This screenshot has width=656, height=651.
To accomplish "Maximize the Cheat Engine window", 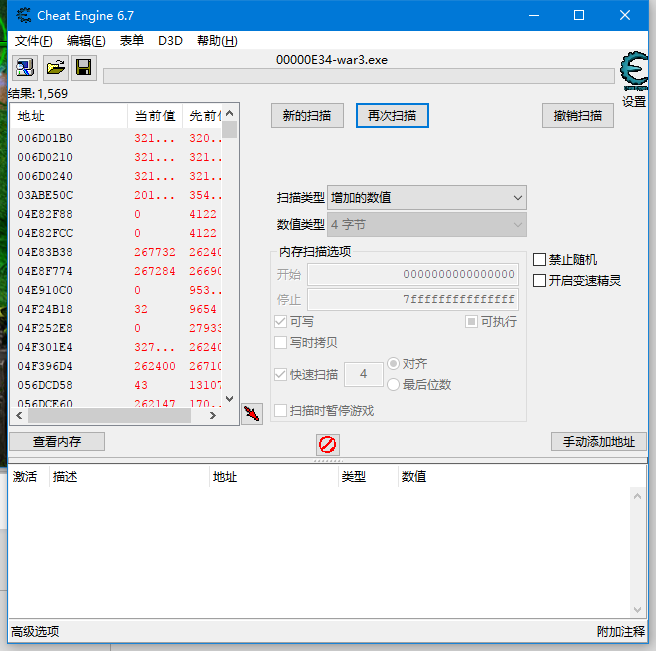I will (x=579, y=15).
